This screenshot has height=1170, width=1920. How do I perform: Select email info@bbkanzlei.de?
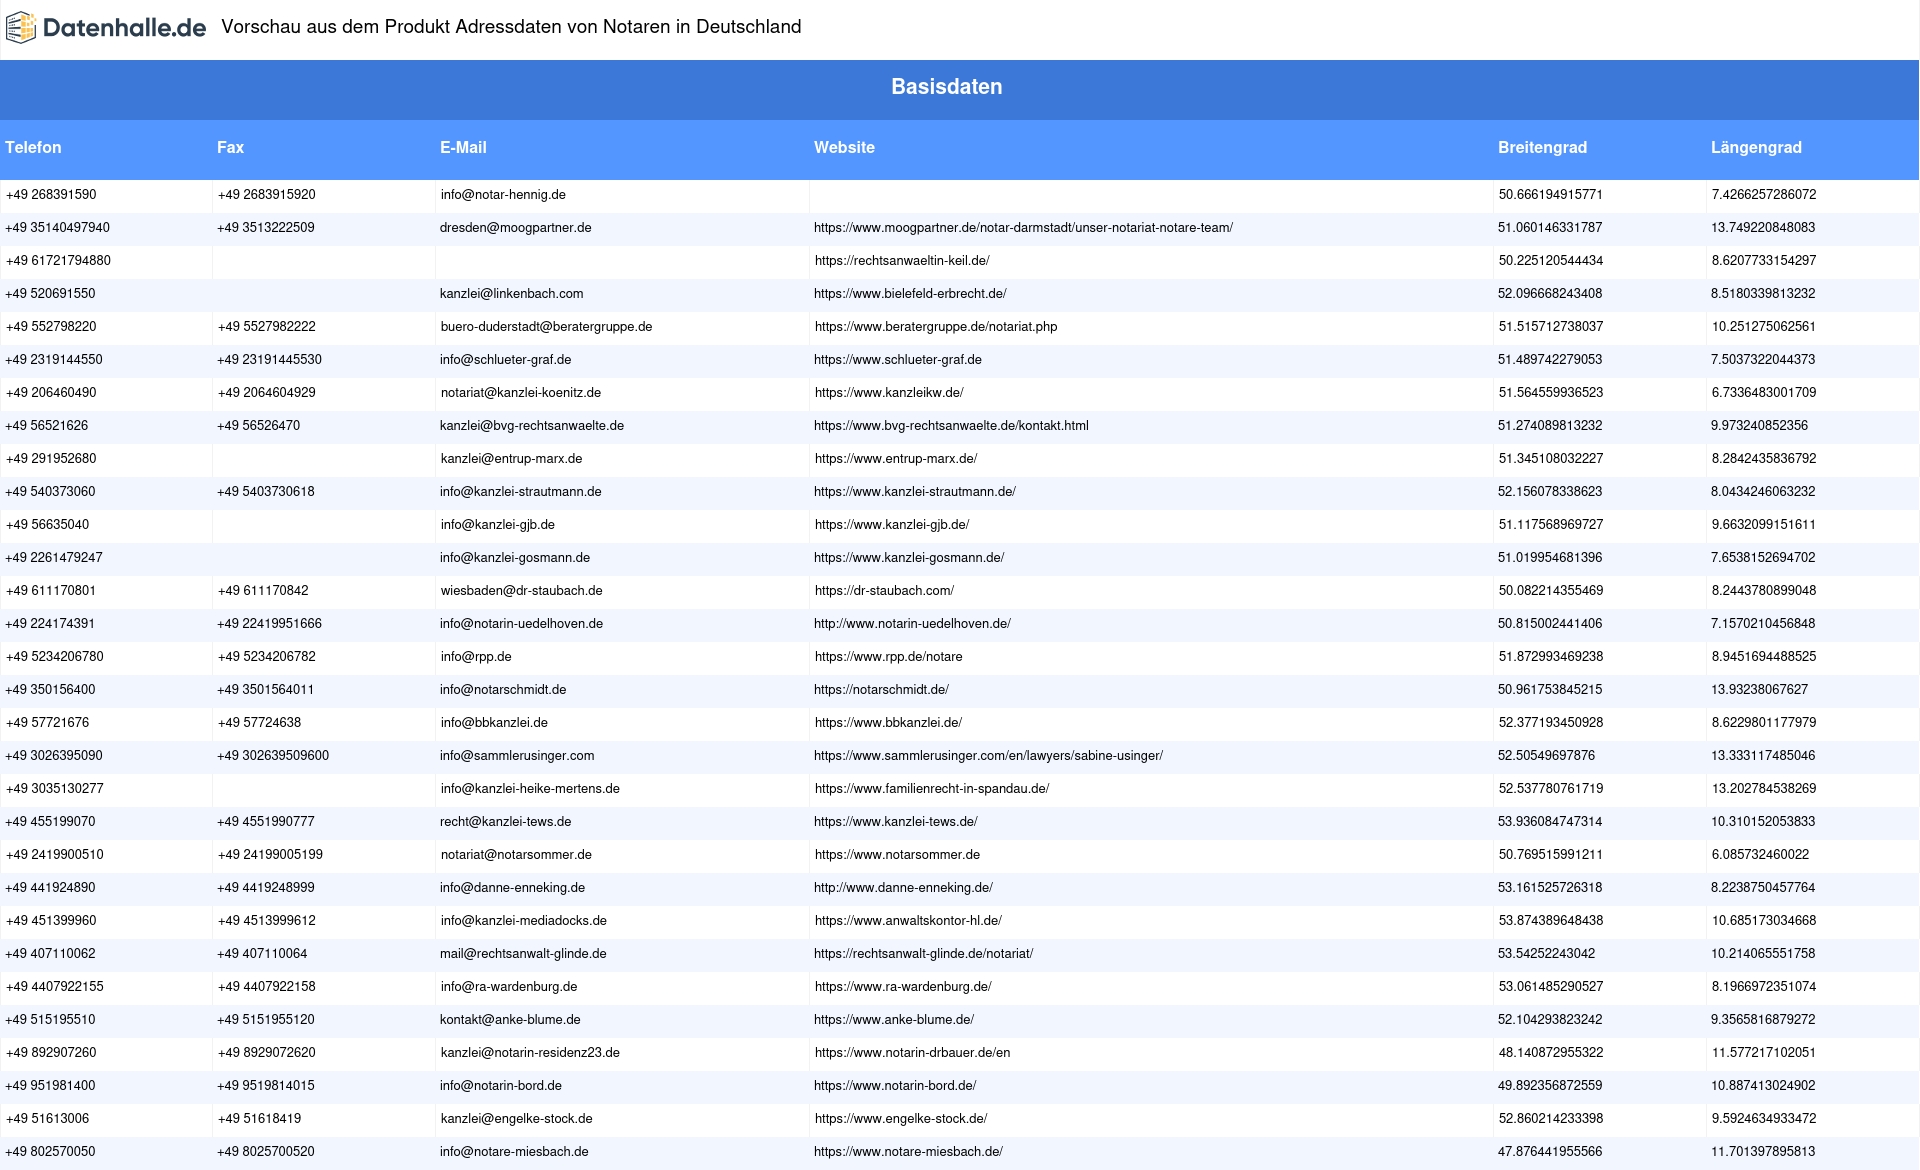click(x=494, y=723)
